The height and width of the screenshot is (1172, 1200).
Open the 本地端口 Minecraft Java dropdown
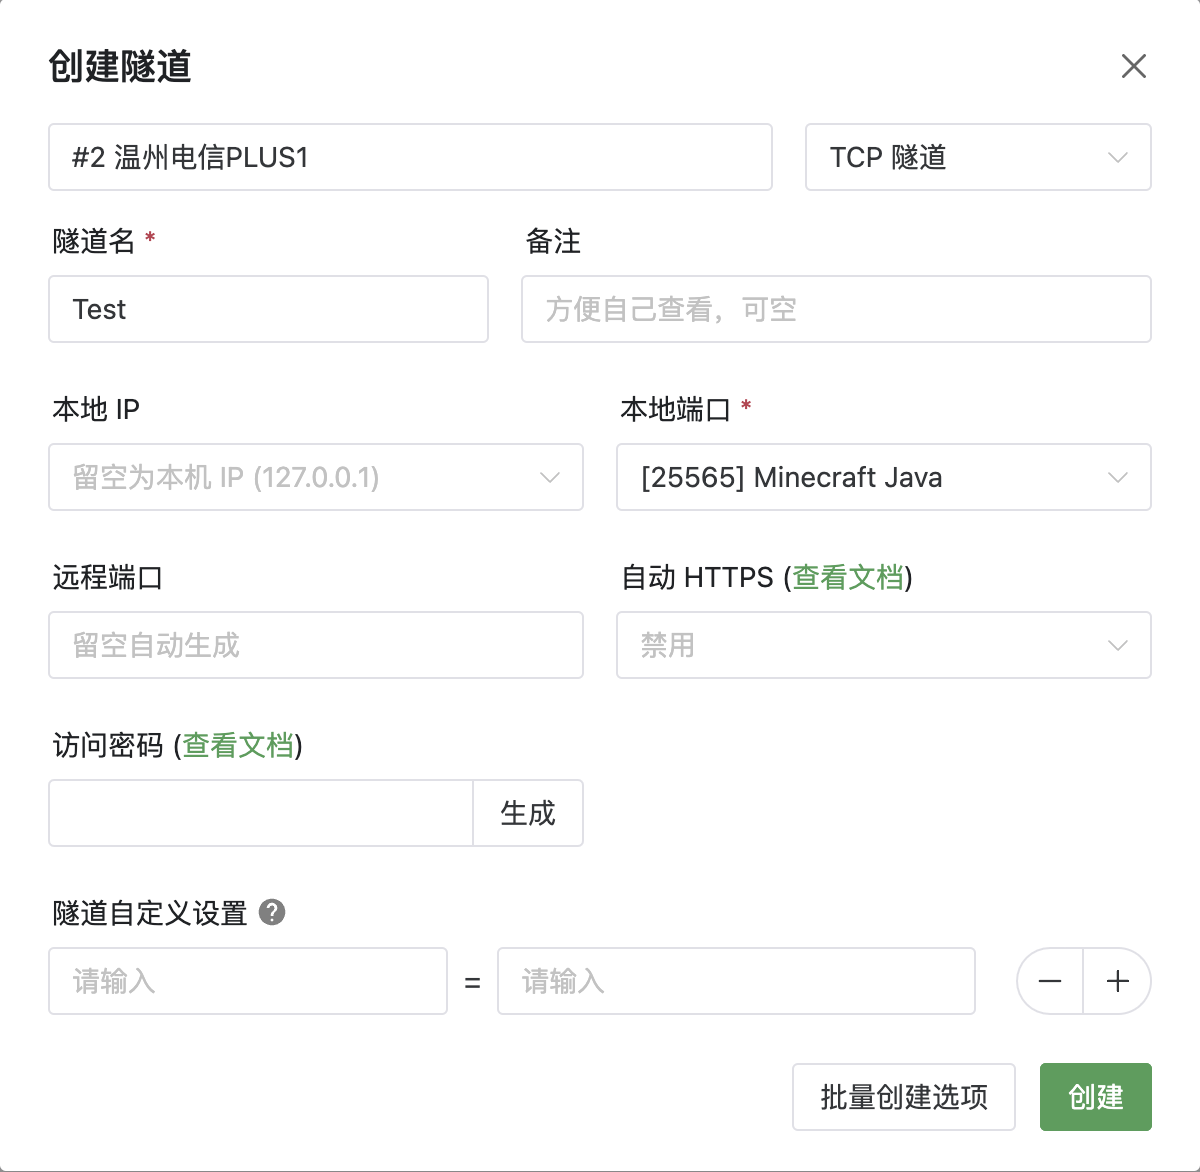(884, 477)
